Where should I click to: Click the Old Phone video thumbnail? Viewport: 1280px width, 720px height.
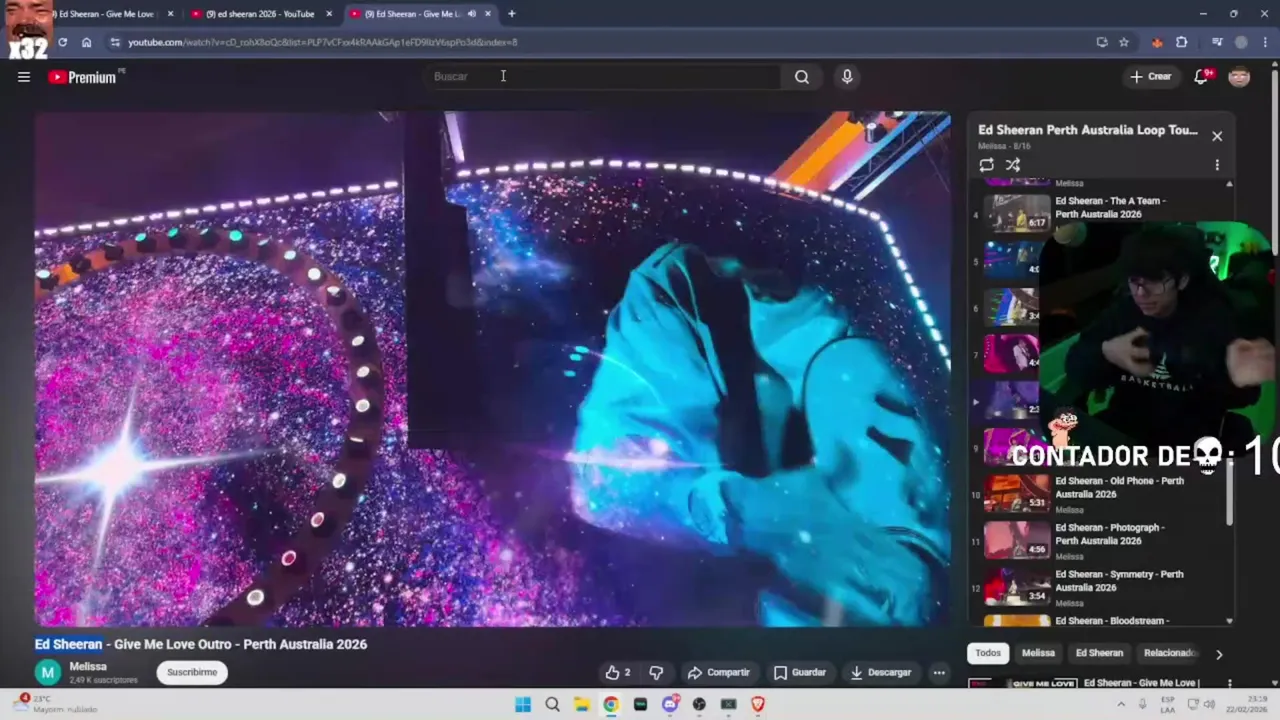click(x=1017, y=493)
